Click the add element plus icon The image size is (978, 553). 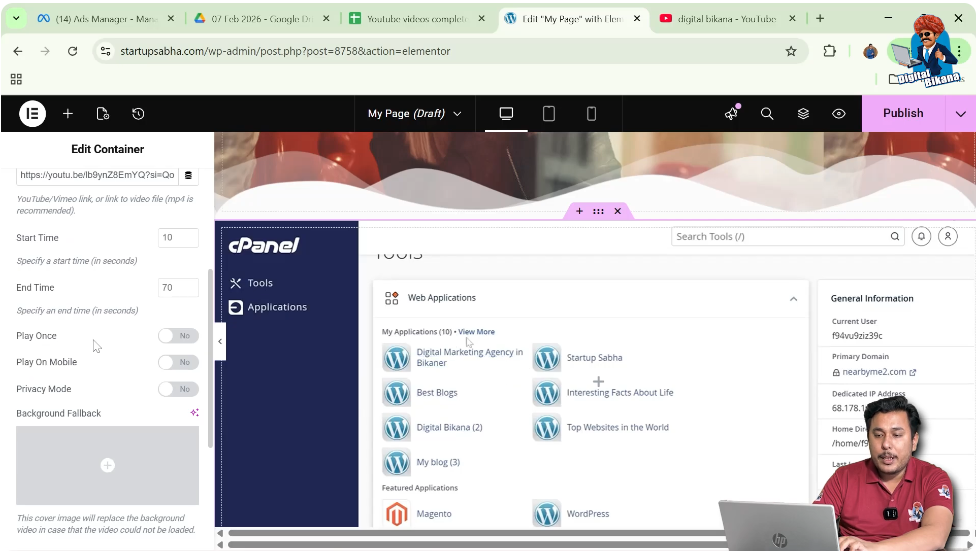click(68, 114)
